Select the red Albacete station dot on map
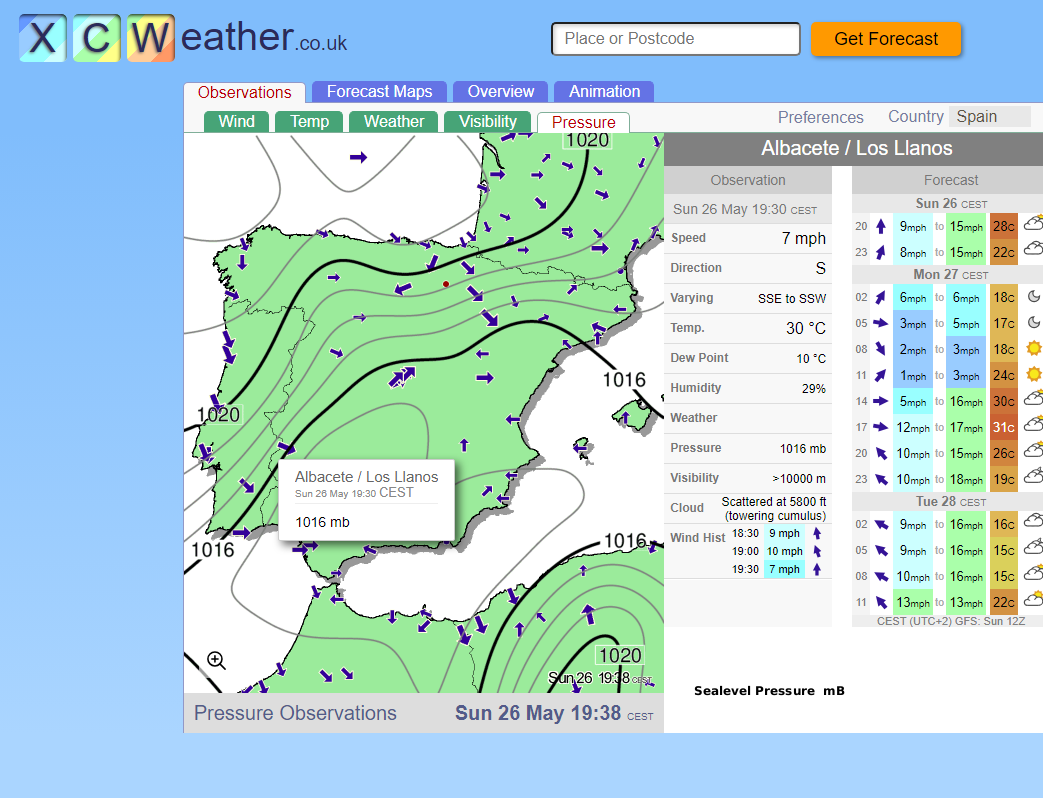Screen dimensions: 1043x798 pos(446,284)
